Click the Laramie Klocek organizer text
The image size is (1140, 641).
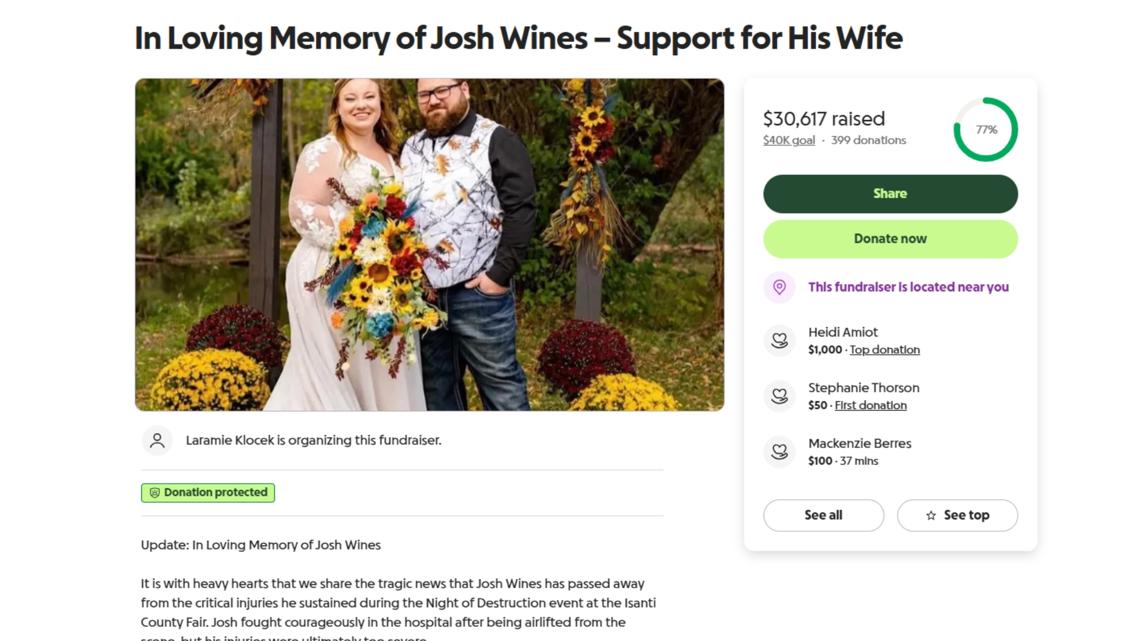[x=313, y=440]
